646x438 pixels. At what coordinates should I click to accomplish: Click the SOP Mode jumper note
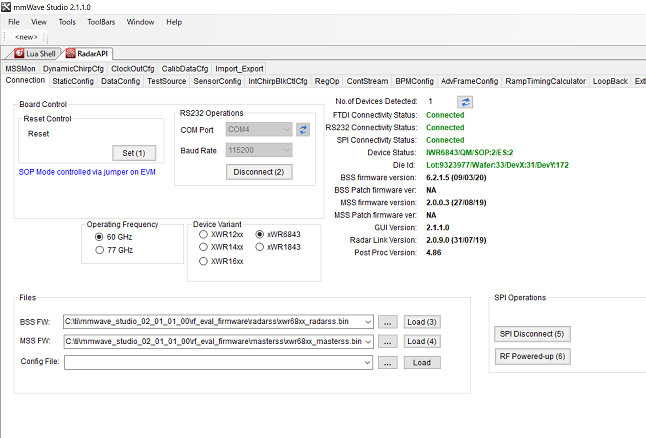tap(87, 172)
